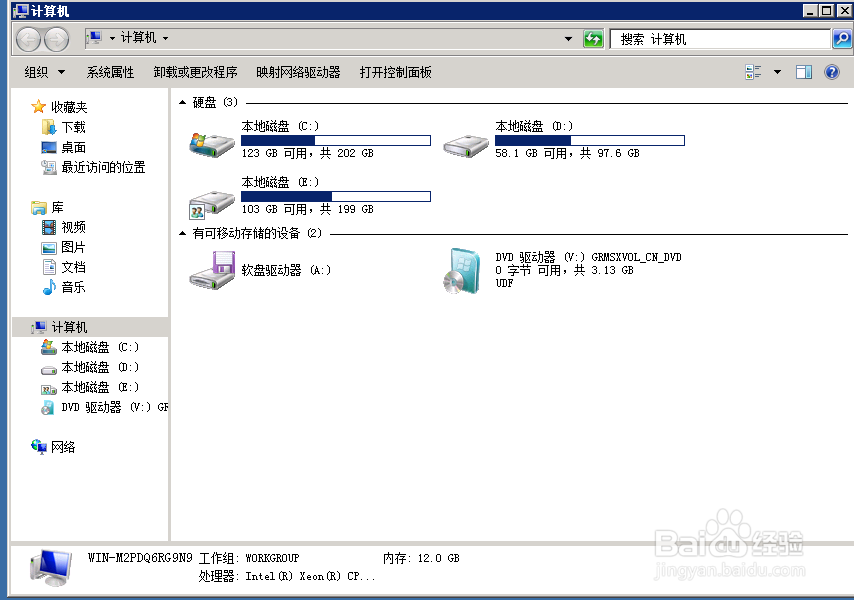Click the Favorites star icon in sidebar
Image resolution: width=854 pixels, height=600 pixels.
(38, 106)
